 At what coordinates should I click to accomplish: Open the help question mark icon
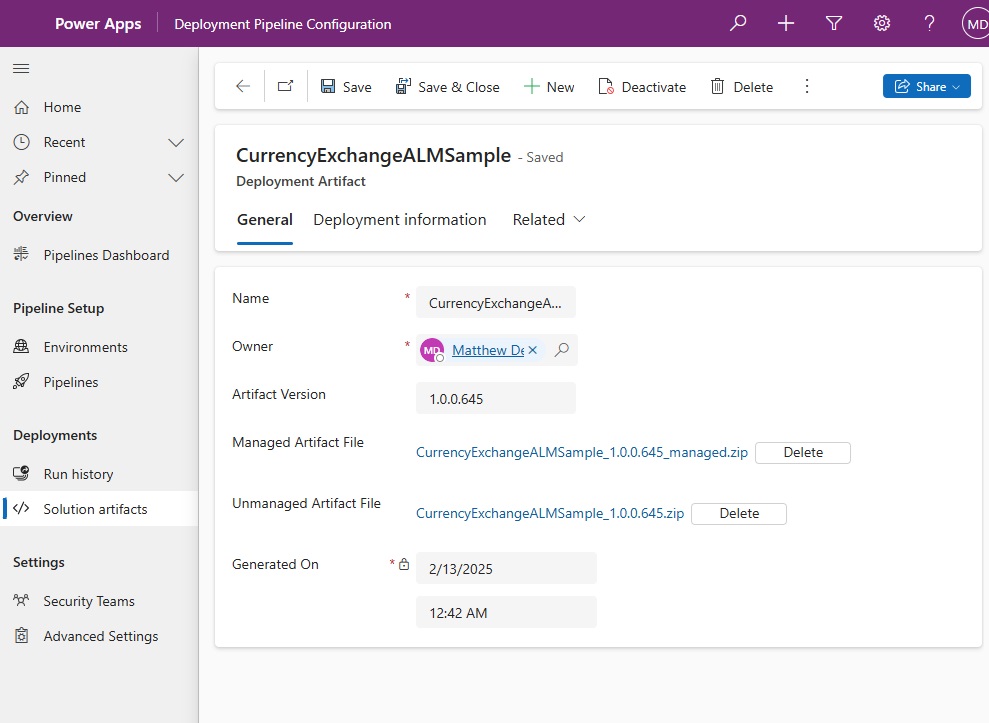point(929,23)
